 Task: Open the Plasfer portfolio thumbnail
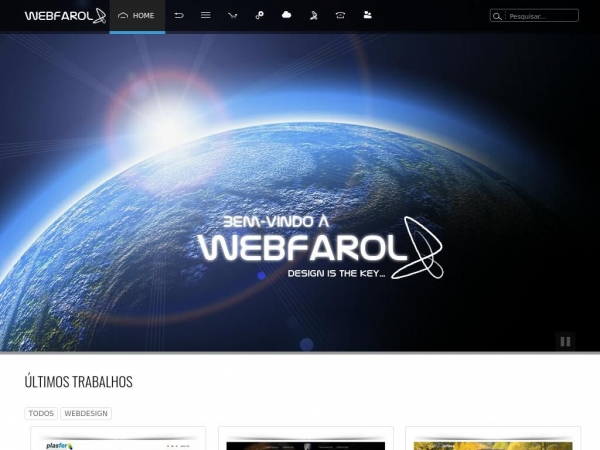(x=118, y=439)
